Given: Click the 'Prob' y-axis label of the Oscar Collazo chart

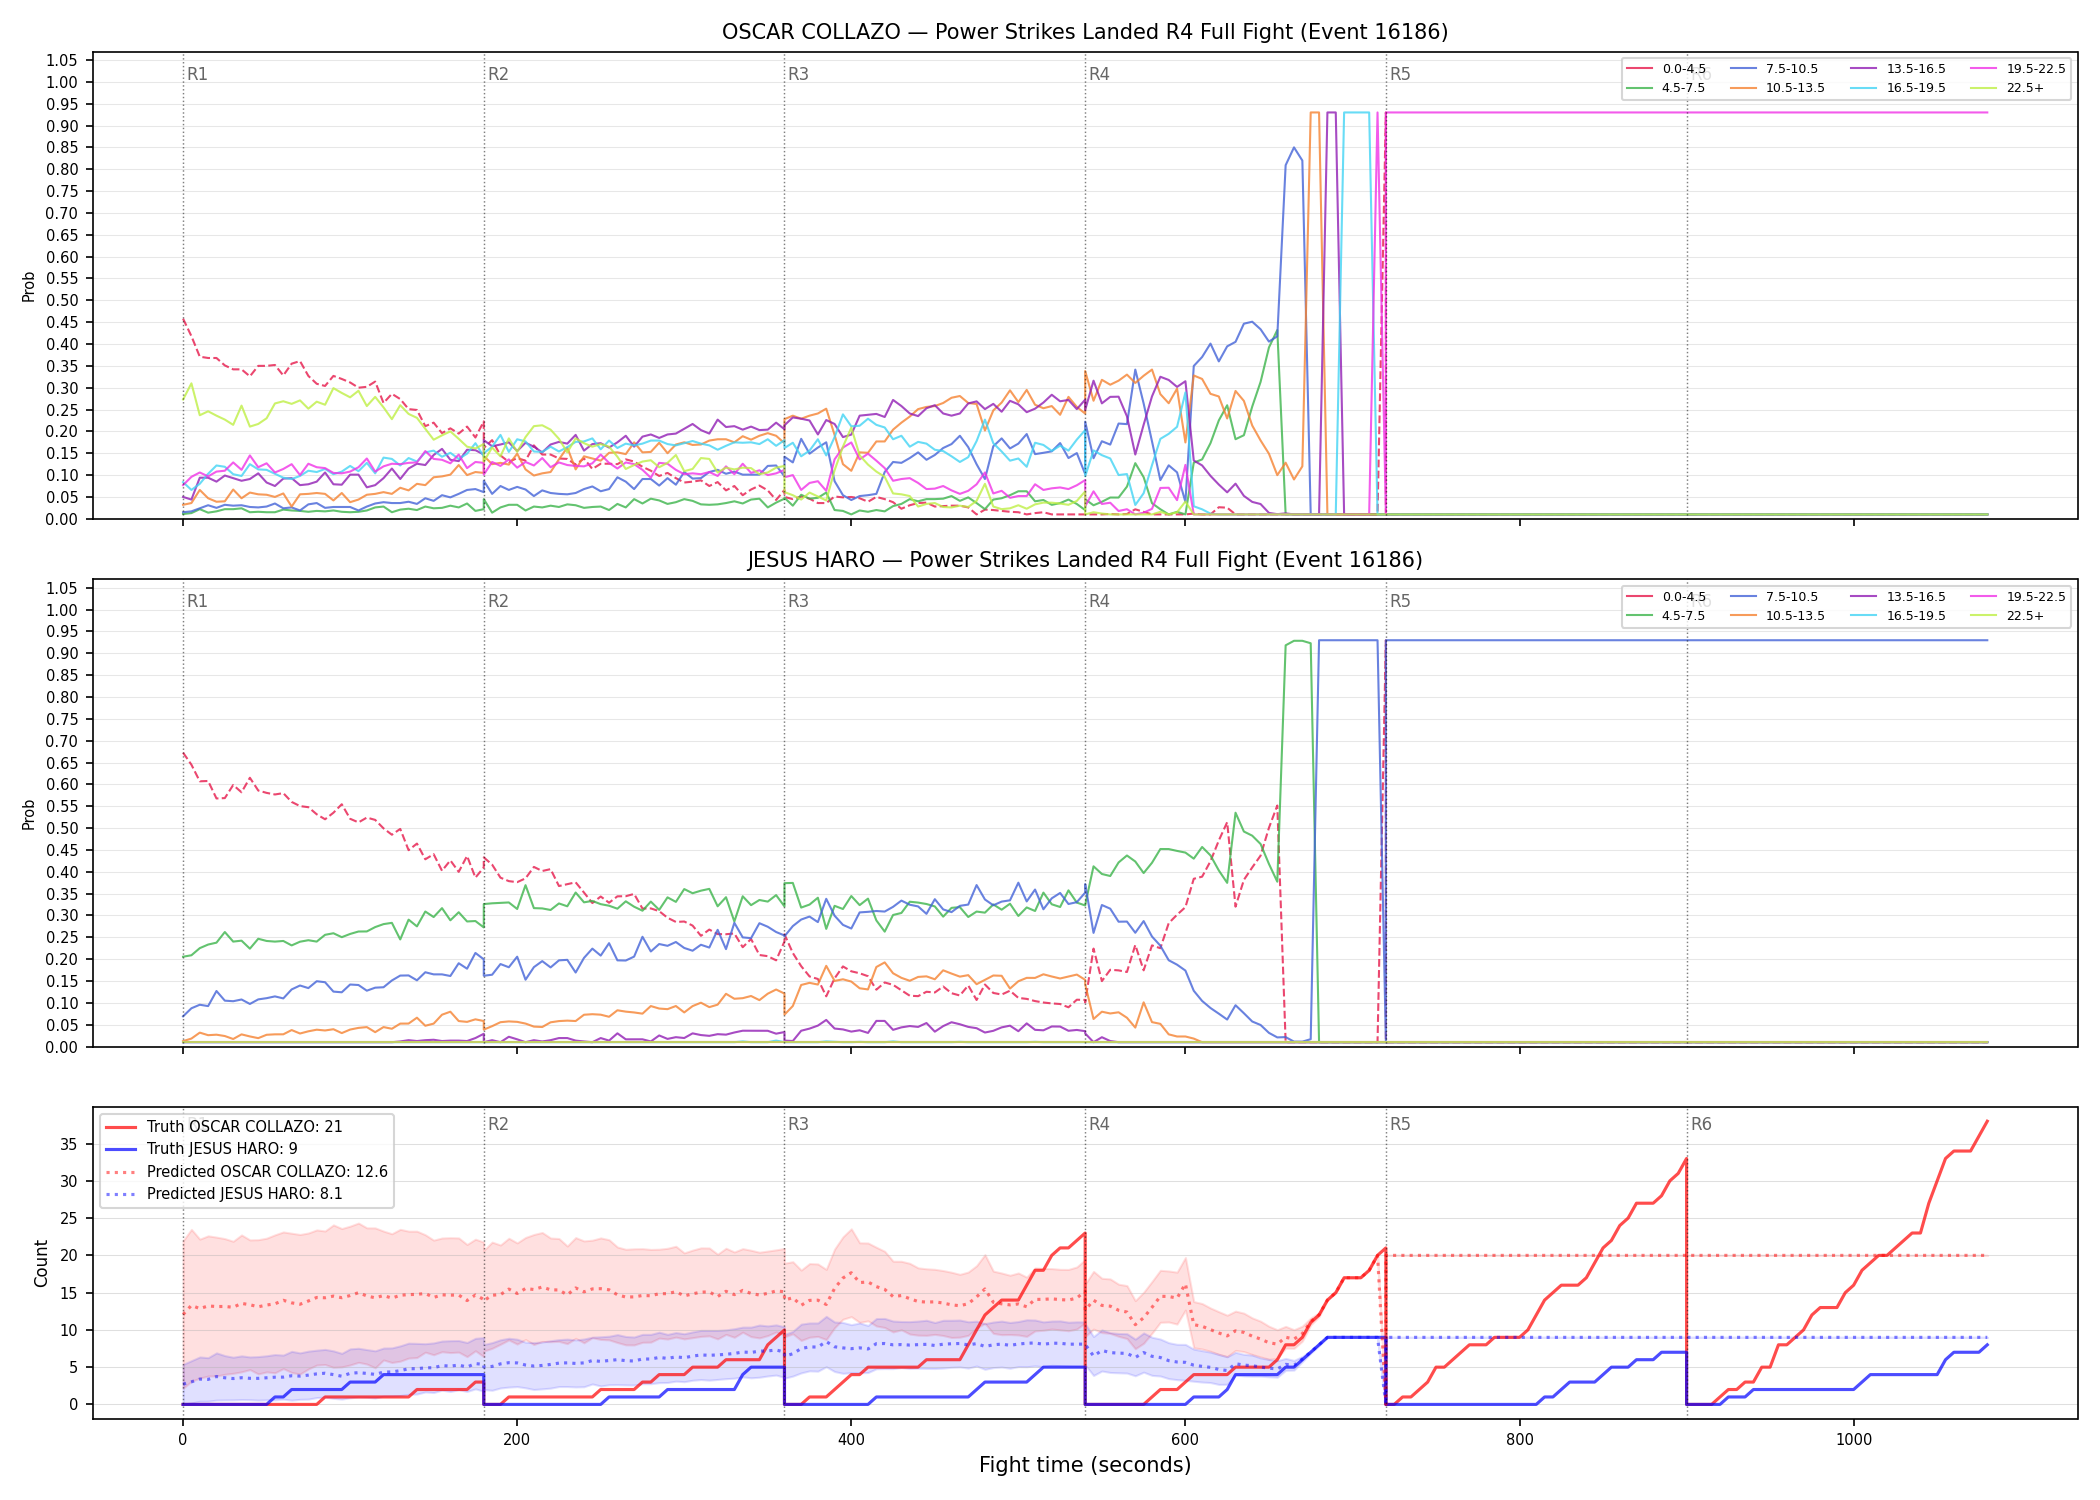Looking at the screenshot, I should (29, 287).
